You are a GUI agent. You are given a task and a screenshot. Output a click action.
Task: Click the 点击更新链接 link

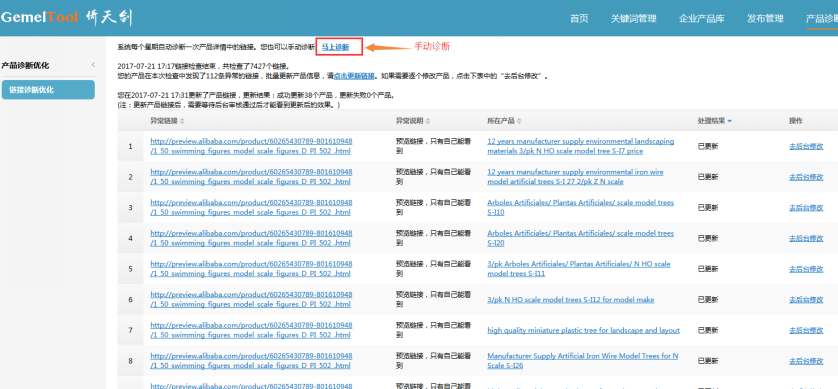(354, 76)
